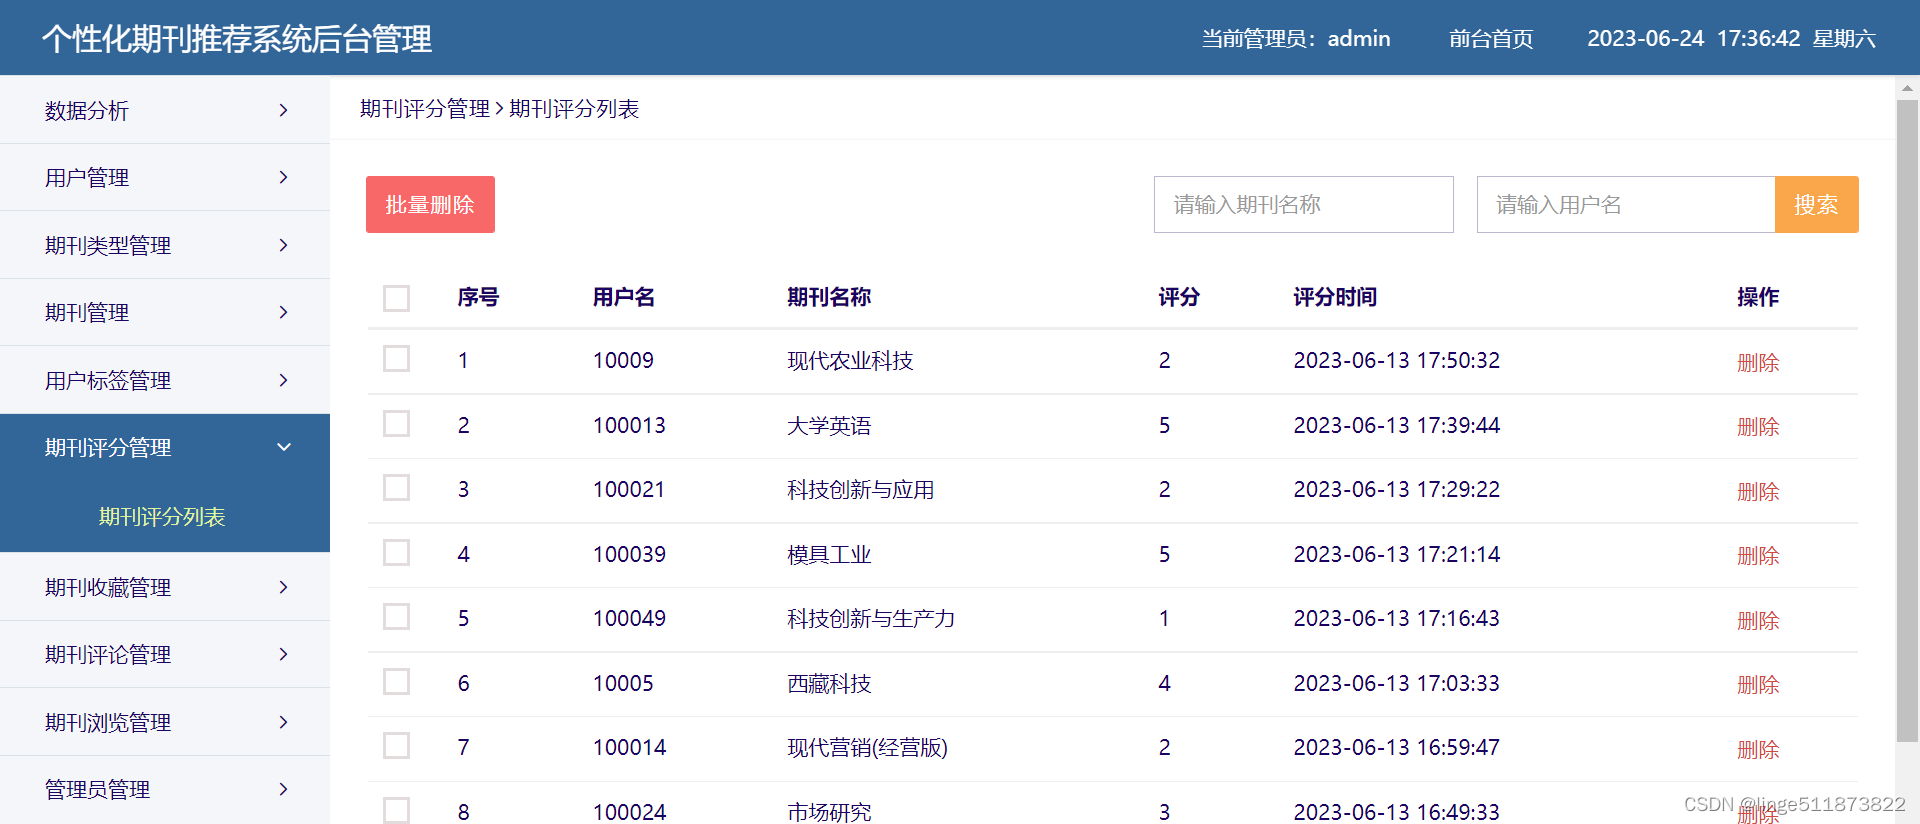
Task: Click the orange 搜索 button
Action: point(1816,205)
